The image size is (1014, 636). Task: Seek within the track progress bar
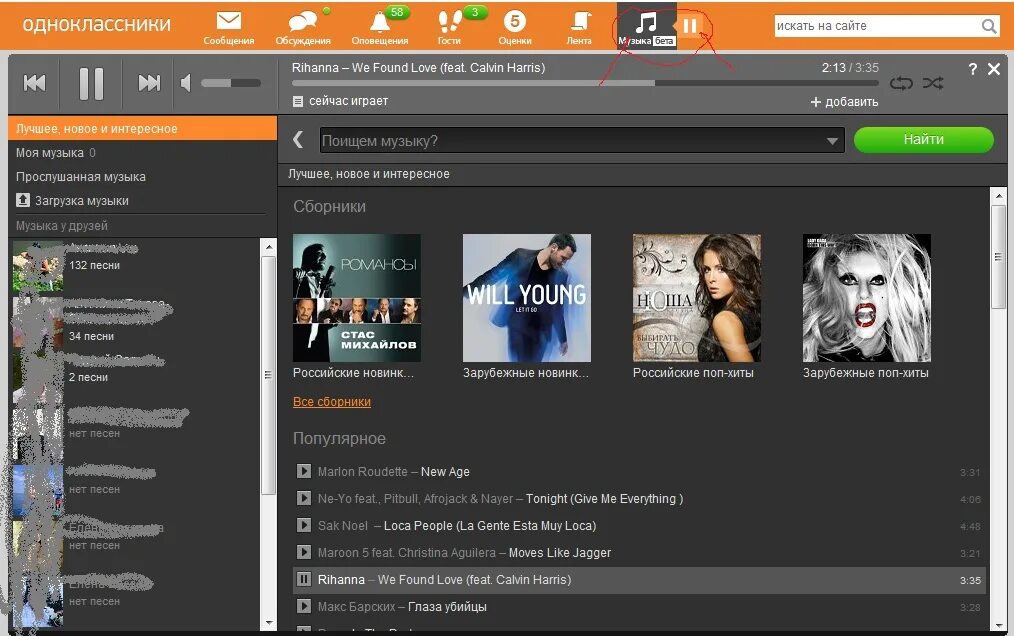click(x=585, y=83)
